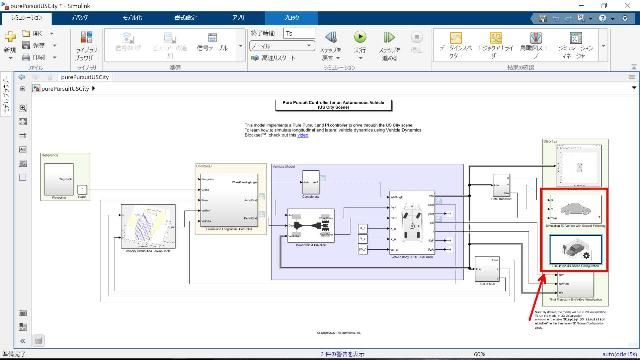Open the help dropdown arrow
The image size is (640, 360).
612,19
